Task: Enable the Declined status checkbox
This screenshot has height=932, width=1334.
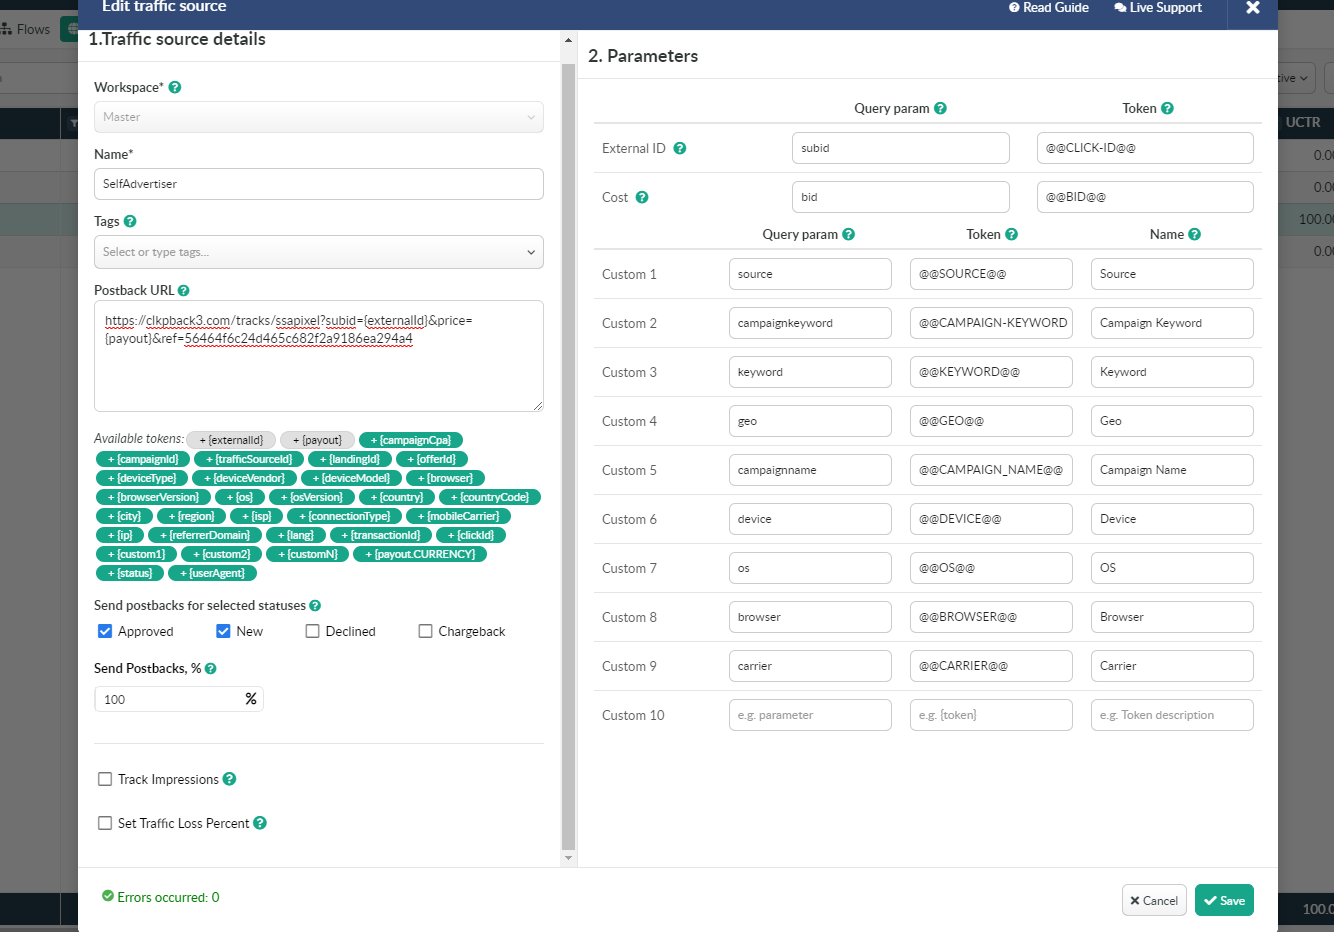Action: point(313,631)
